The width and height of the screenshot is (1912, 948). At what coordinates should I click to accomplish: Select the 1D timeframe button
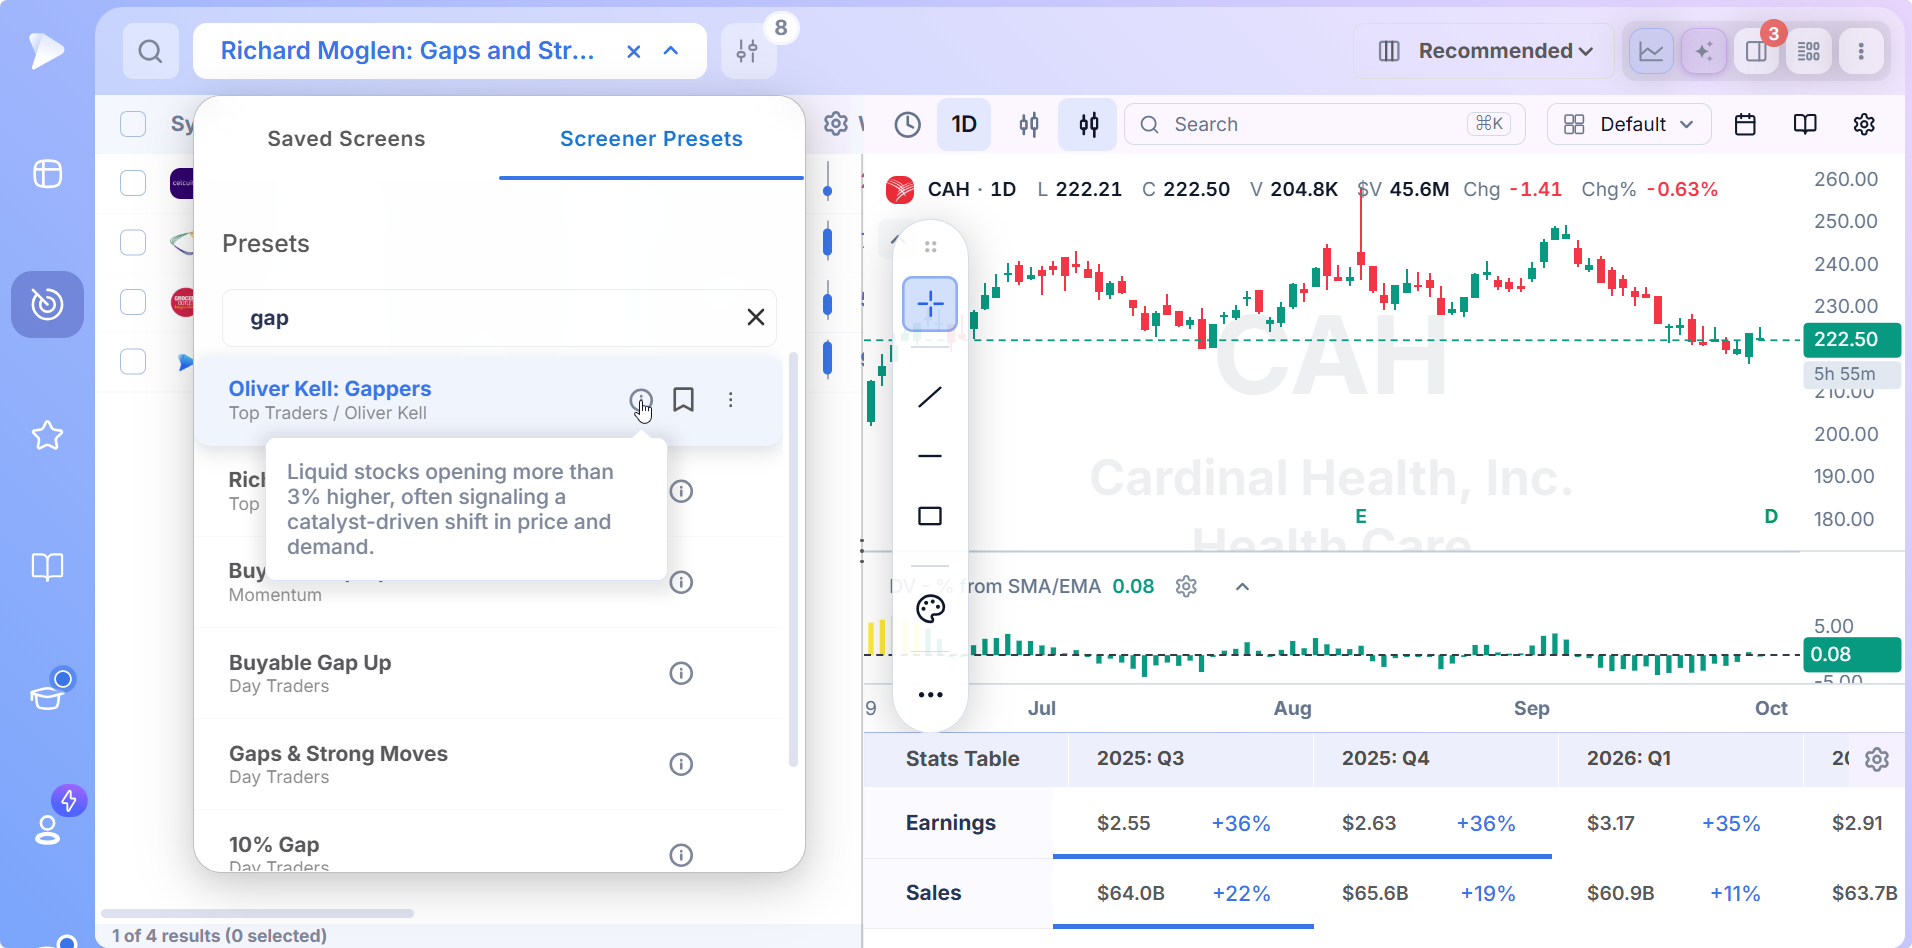pyautogui.click(x=964, y=124)
